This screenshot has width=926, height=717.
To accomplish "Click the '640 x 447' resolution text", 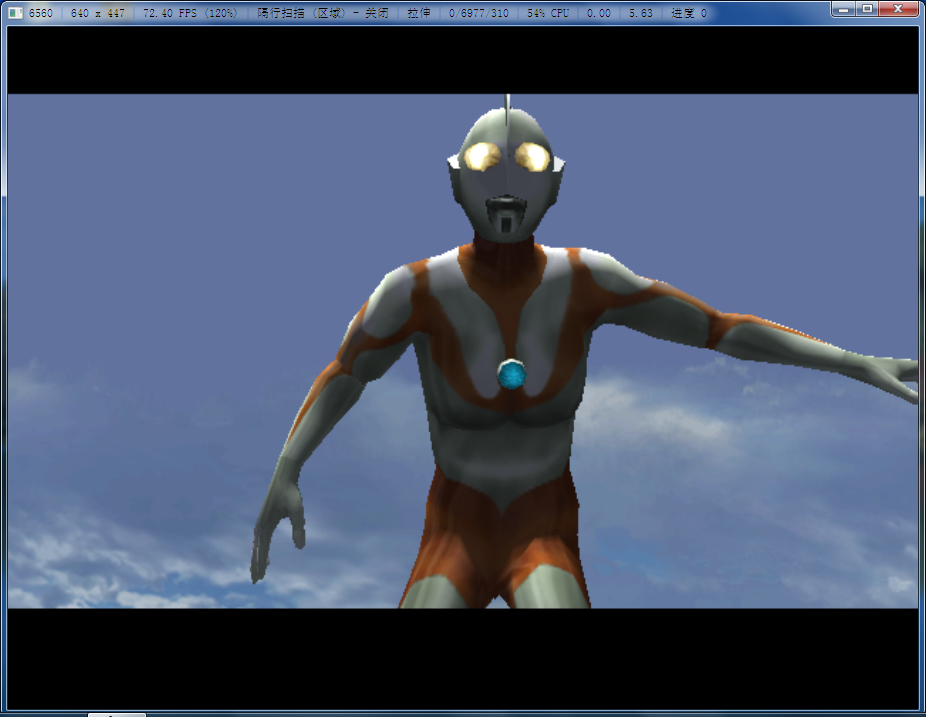I will click(x=98, y=13).
